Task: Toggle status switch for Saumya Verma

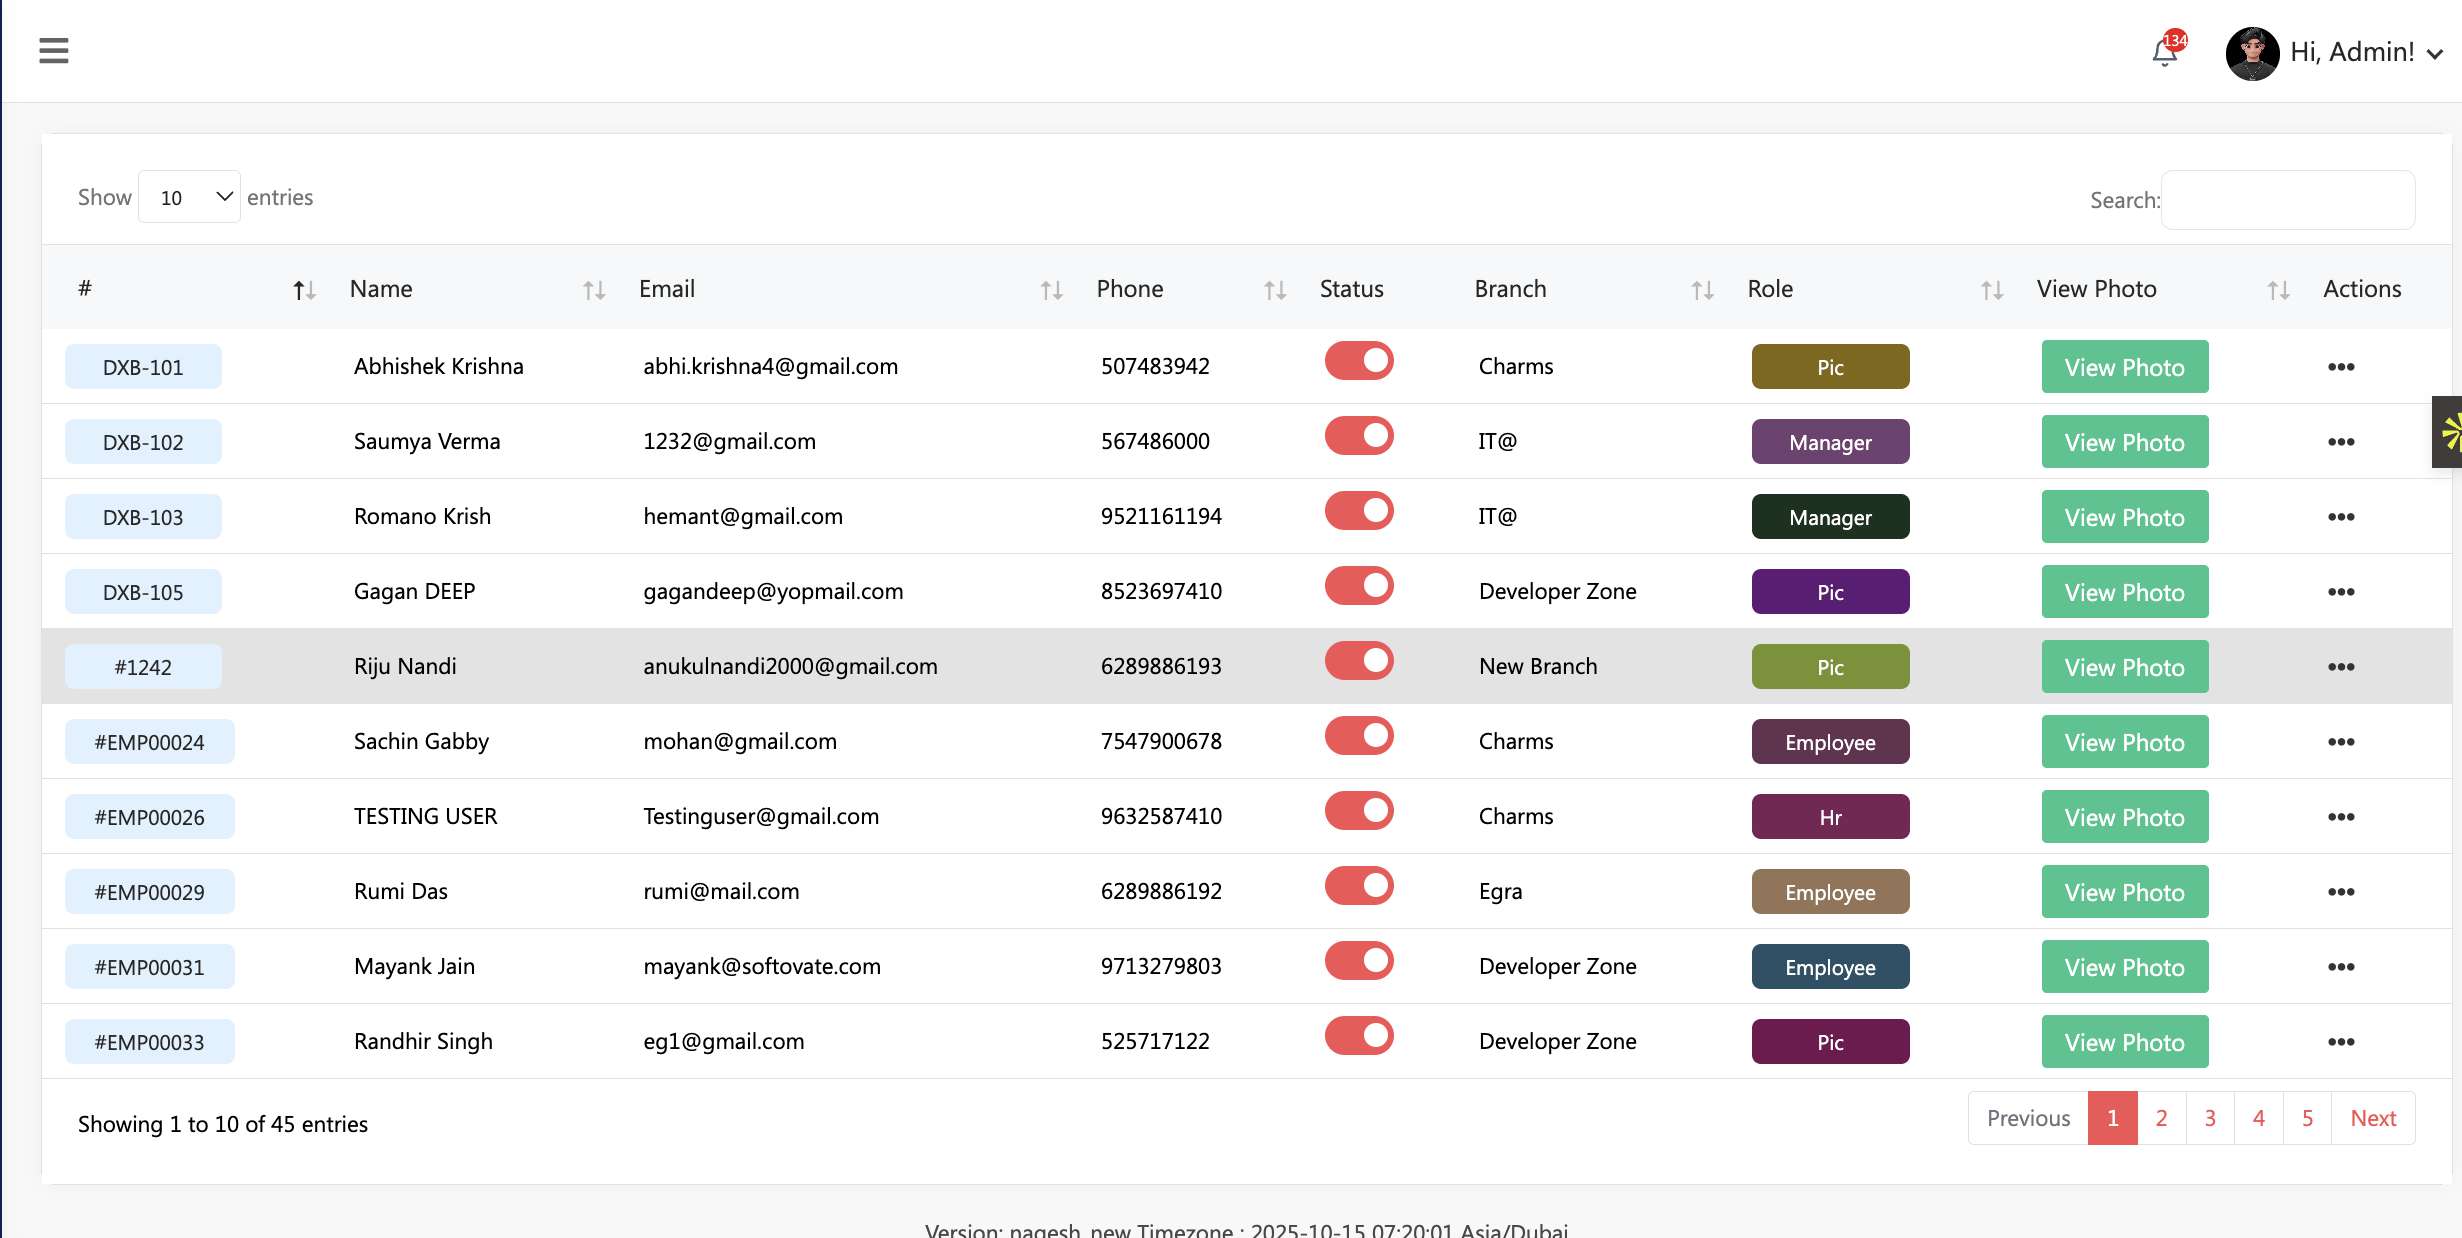Action: [1359, 436]
